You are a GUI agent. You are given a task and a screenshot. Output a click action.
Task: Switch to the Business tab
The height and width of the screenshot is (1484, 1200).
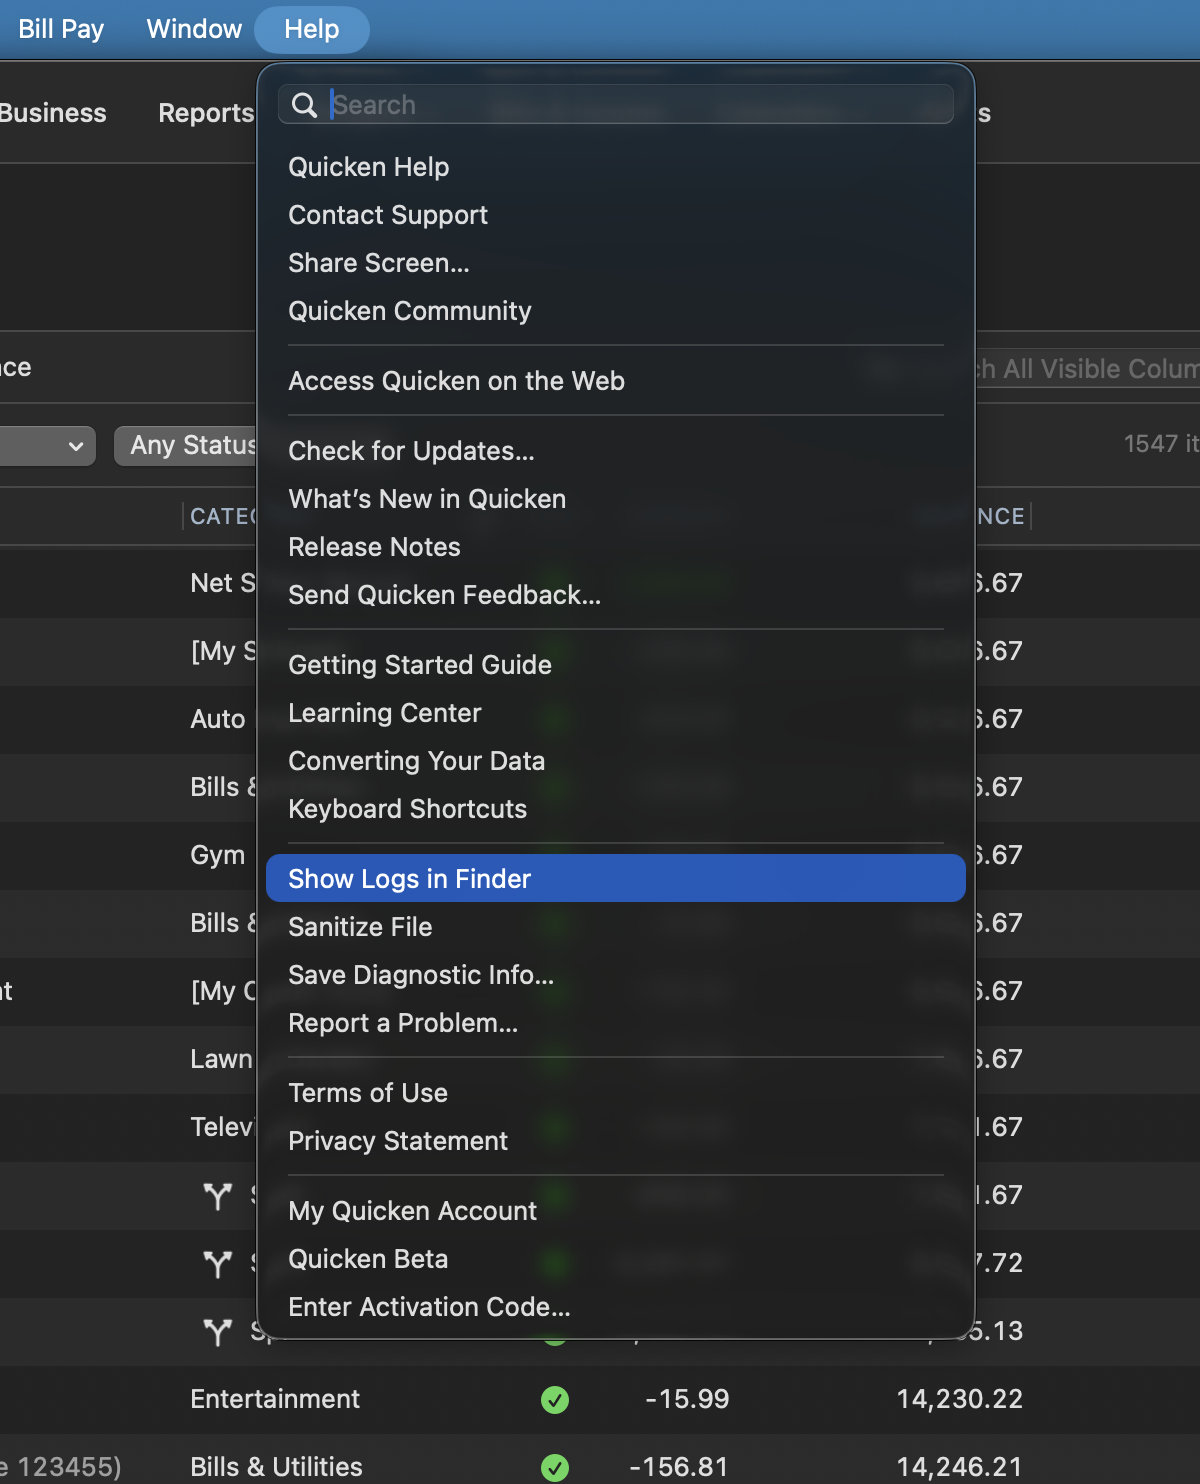pyautogui.click(x=53, y=113)
